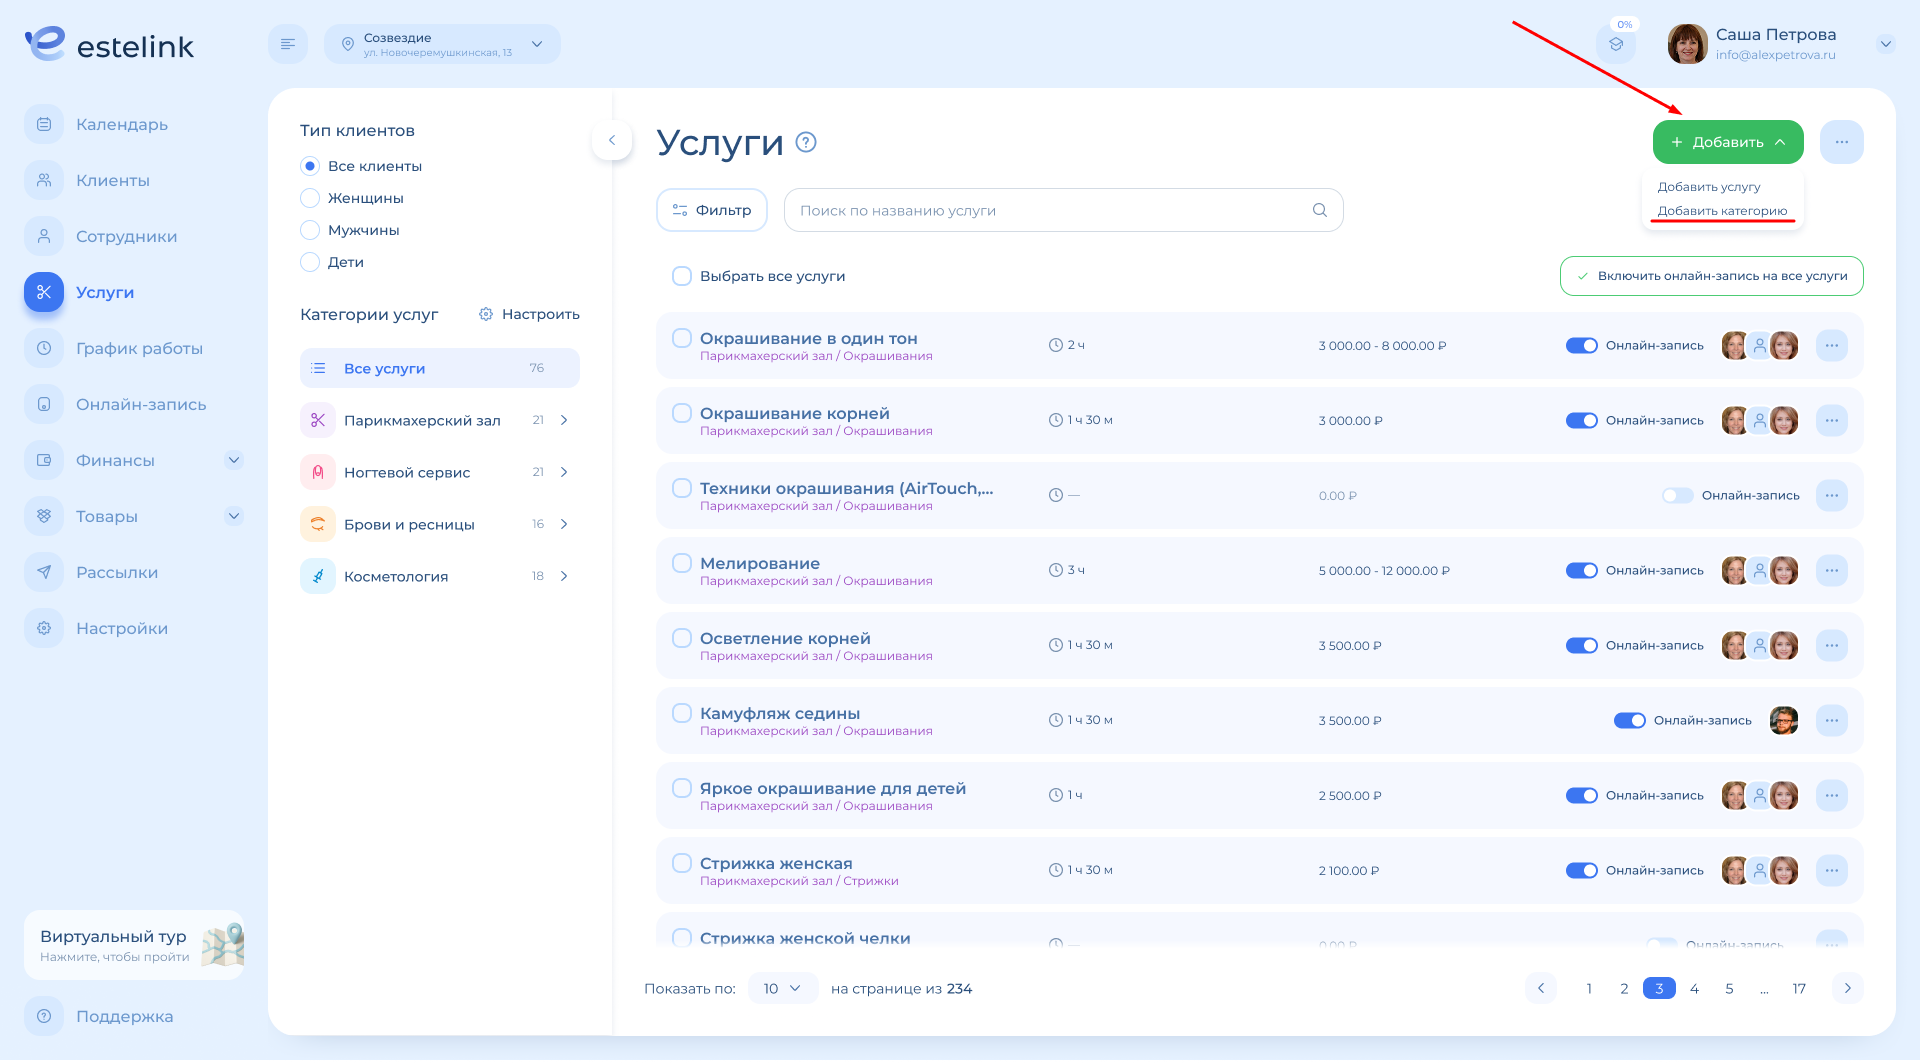Click Включить онлайн-запись на все услуги
1920x1064 pixels.
coord(1711,276)
